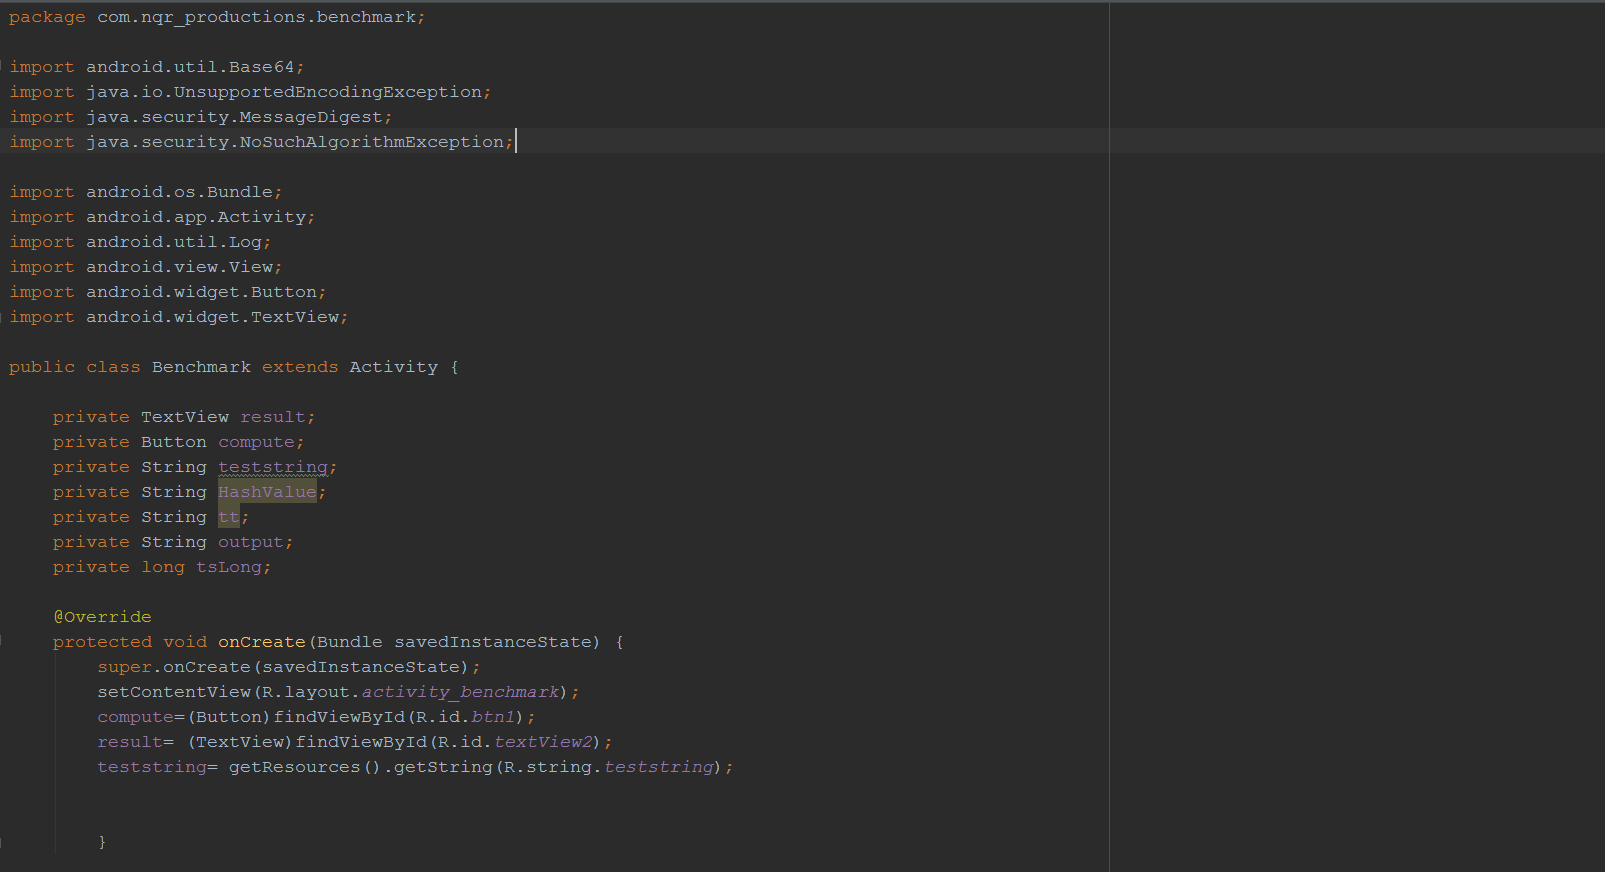The image size is (1605, 872).
Task: Click the underlined teststring field declaration
Action: pos(273,467)
